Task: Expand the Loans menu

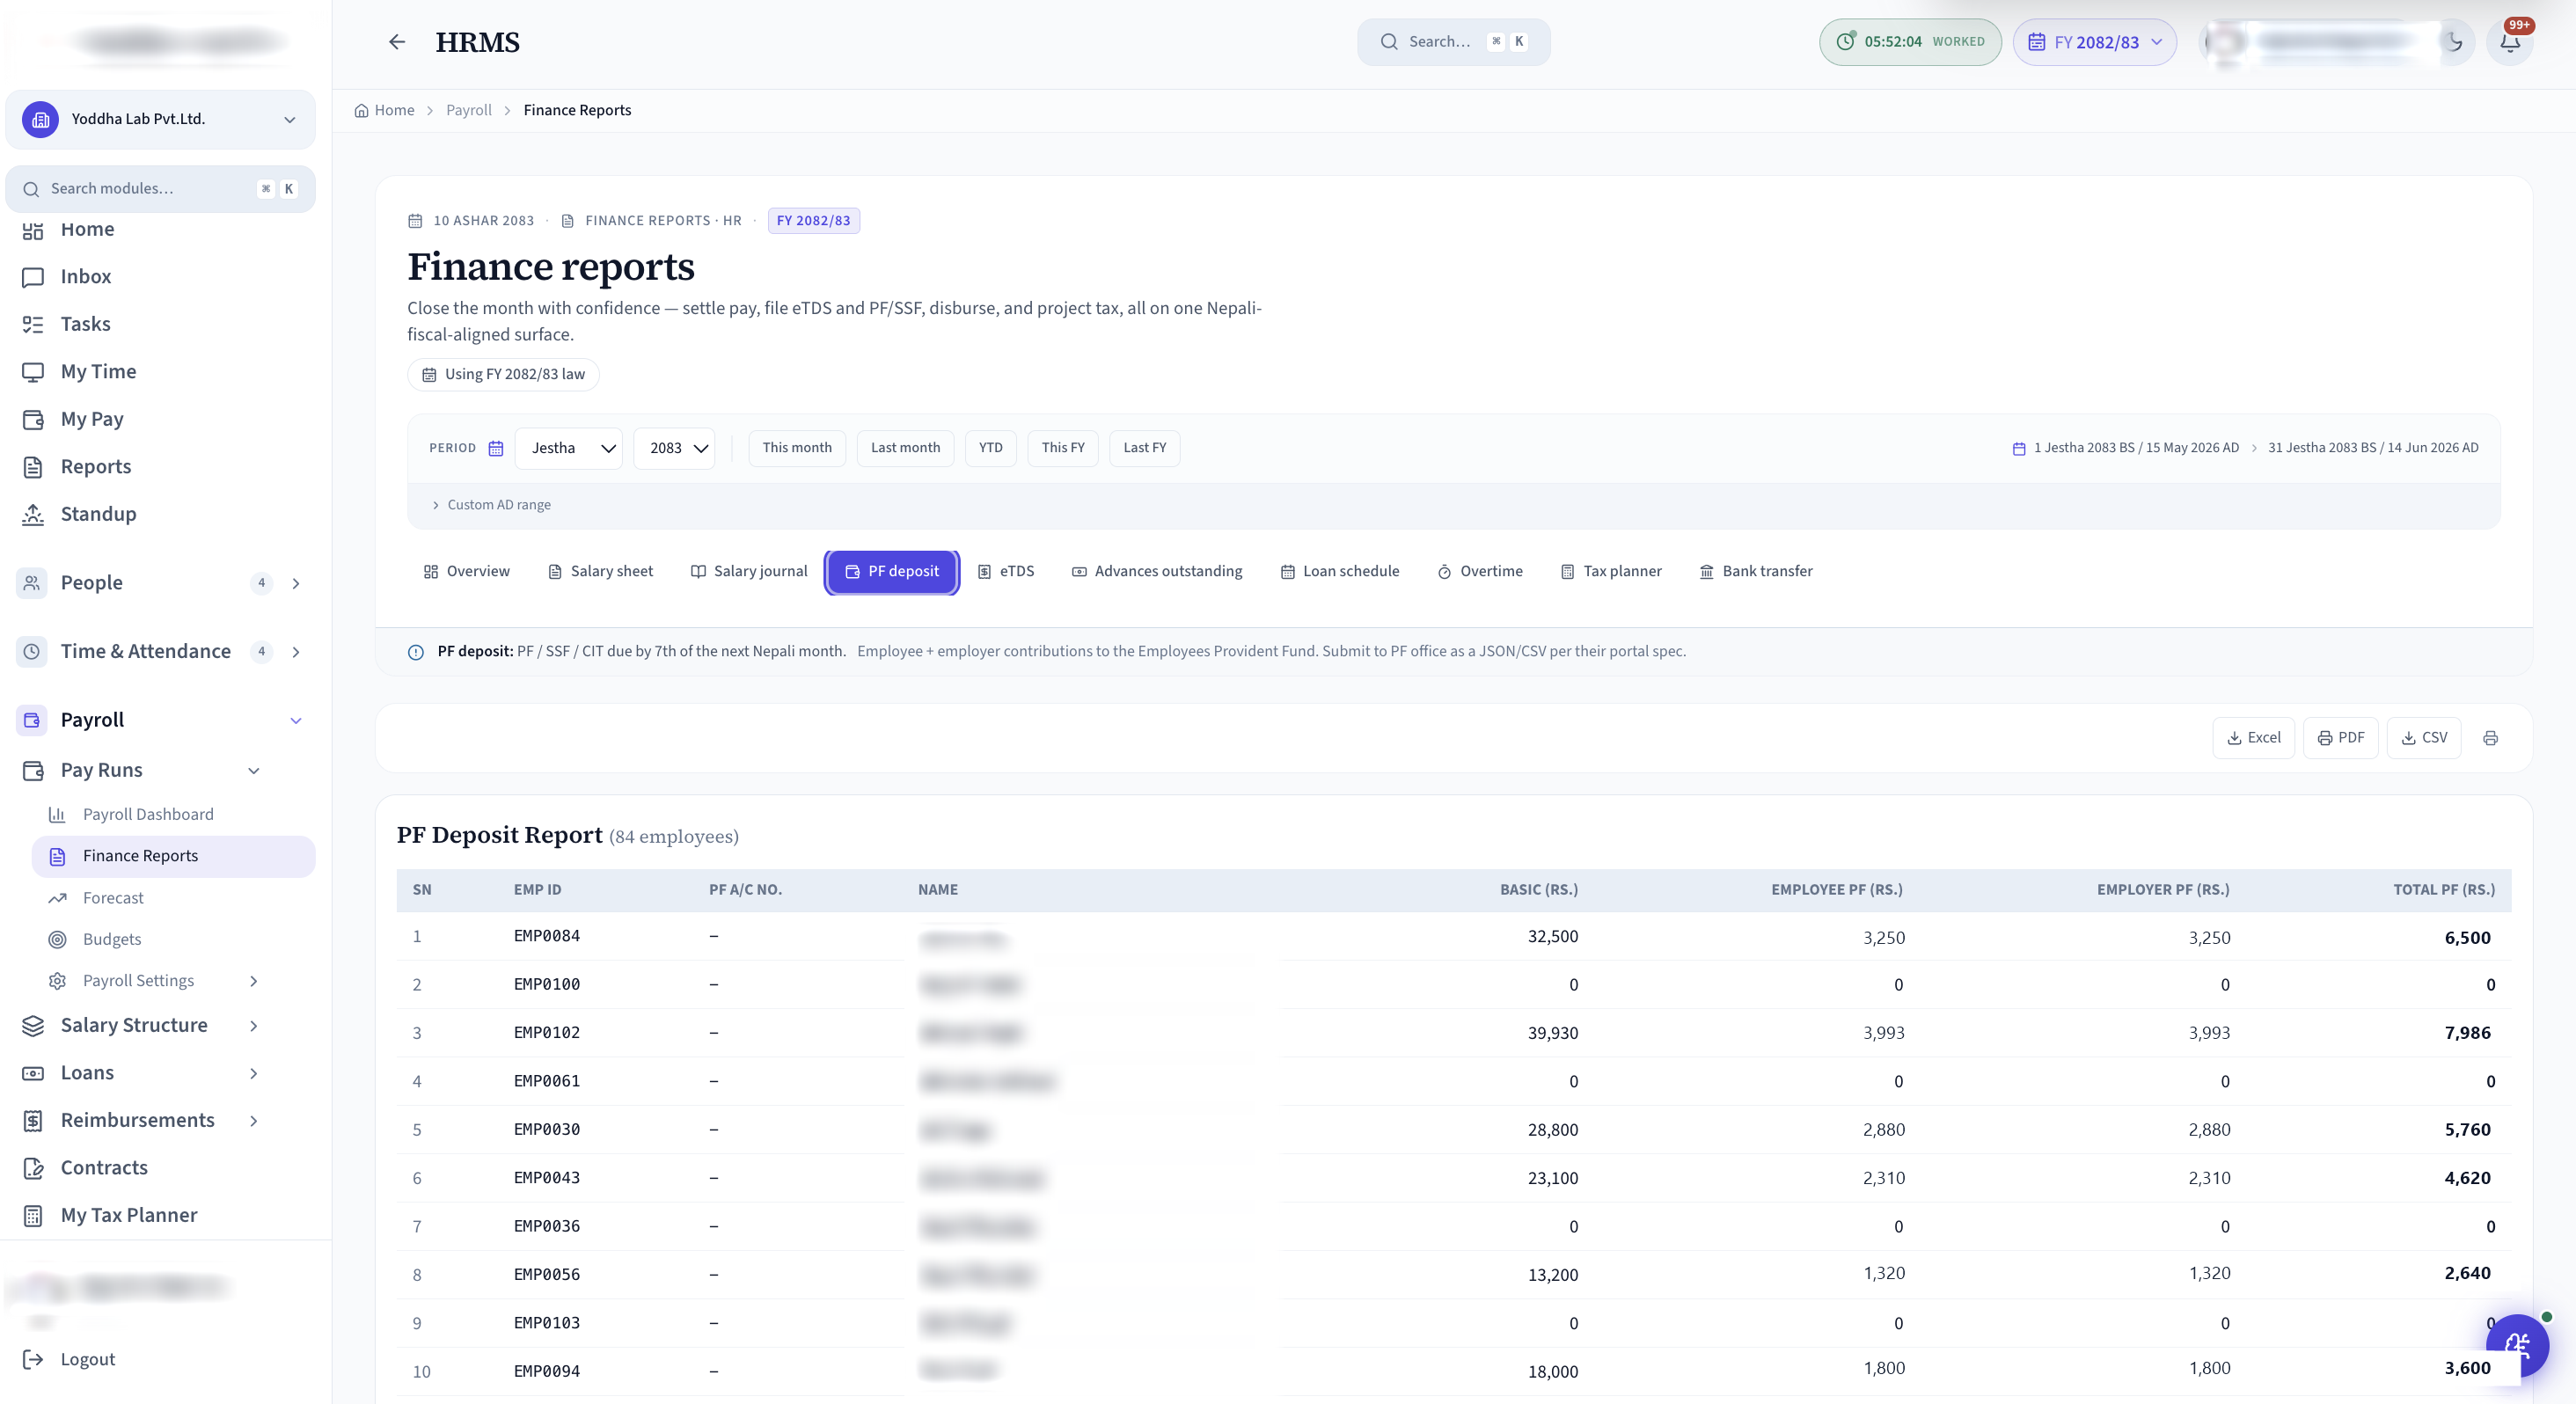Action: (x=140, y=1073)
